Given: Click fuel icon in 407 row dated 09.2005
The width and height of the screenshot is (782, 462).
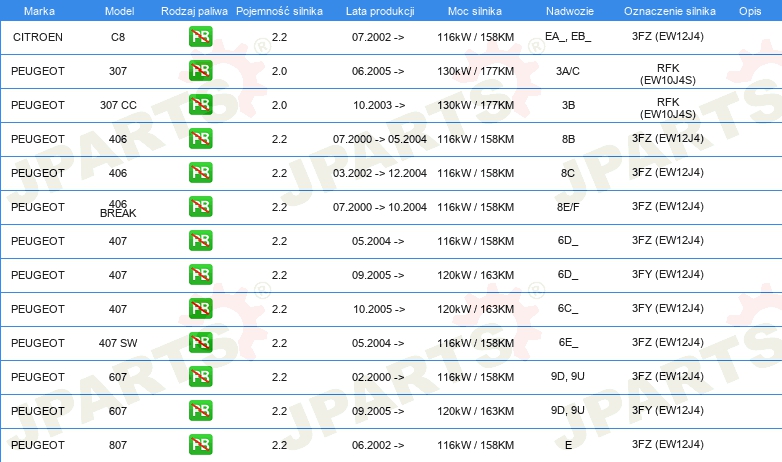Looking at the screenshot, I should pyautogui.click(x=200, y=274).
